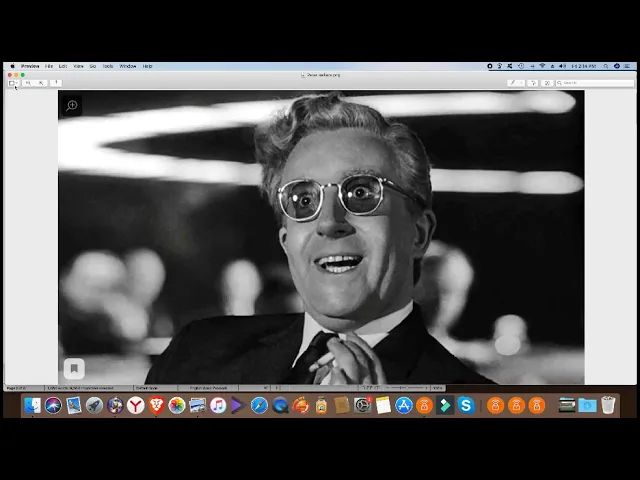Screen dimensions: 640x480
Task: Click the Share toolbar button
Action: (56, 83)
